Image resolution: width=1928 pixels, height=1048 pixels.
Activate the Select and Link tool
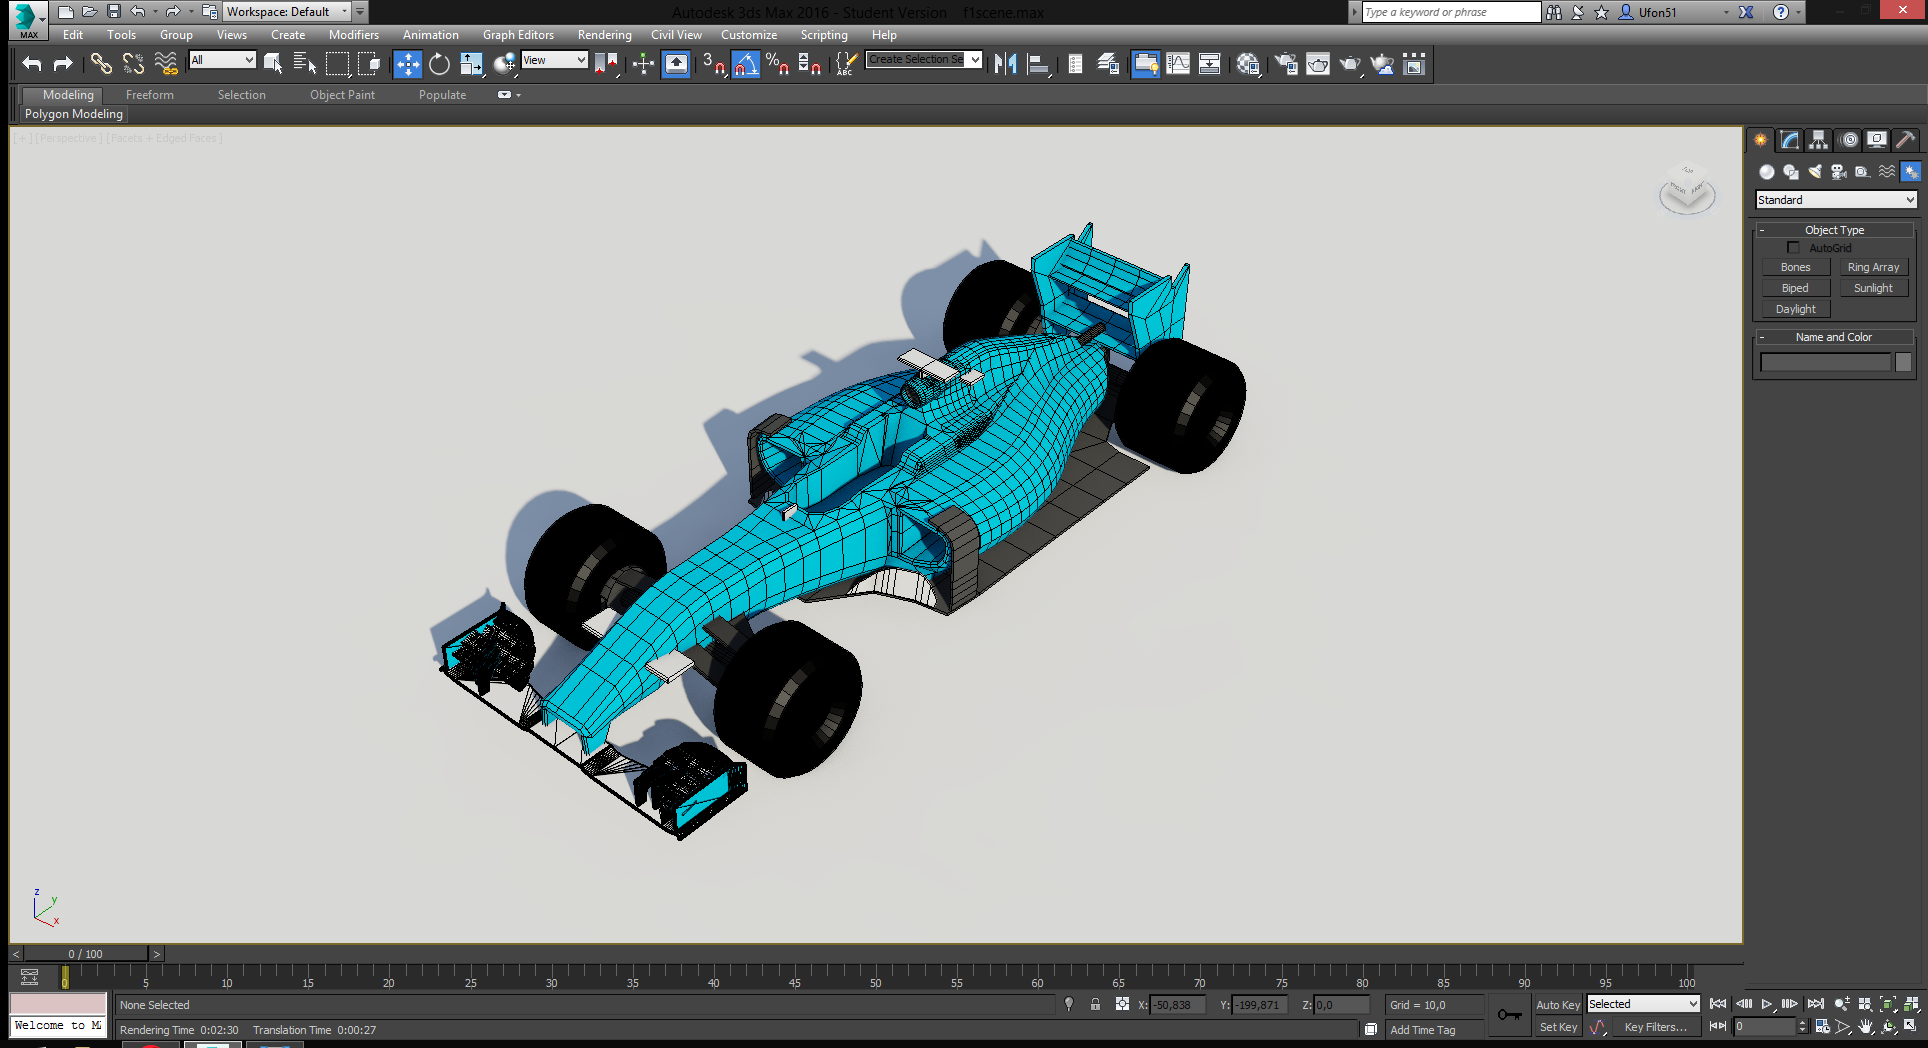coord(101,64)
